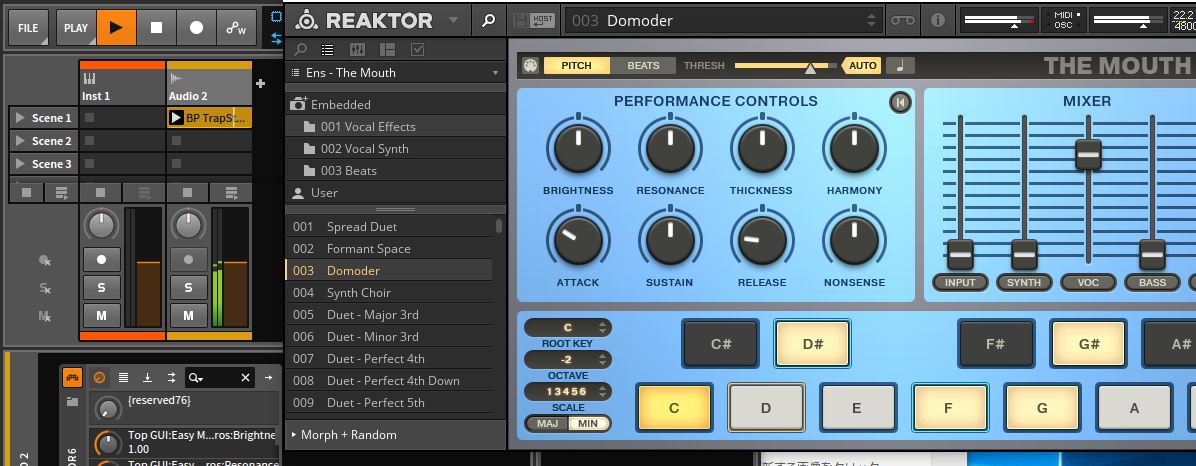
Task: Click the THRESH slider
Action: point(786,66)
